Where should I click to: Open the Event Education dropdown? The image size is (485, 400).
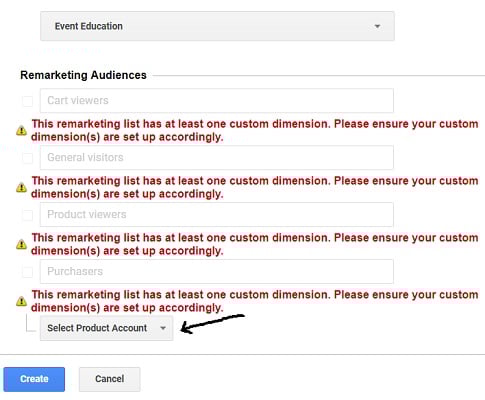pyautogui.click(x=217, y=26)
